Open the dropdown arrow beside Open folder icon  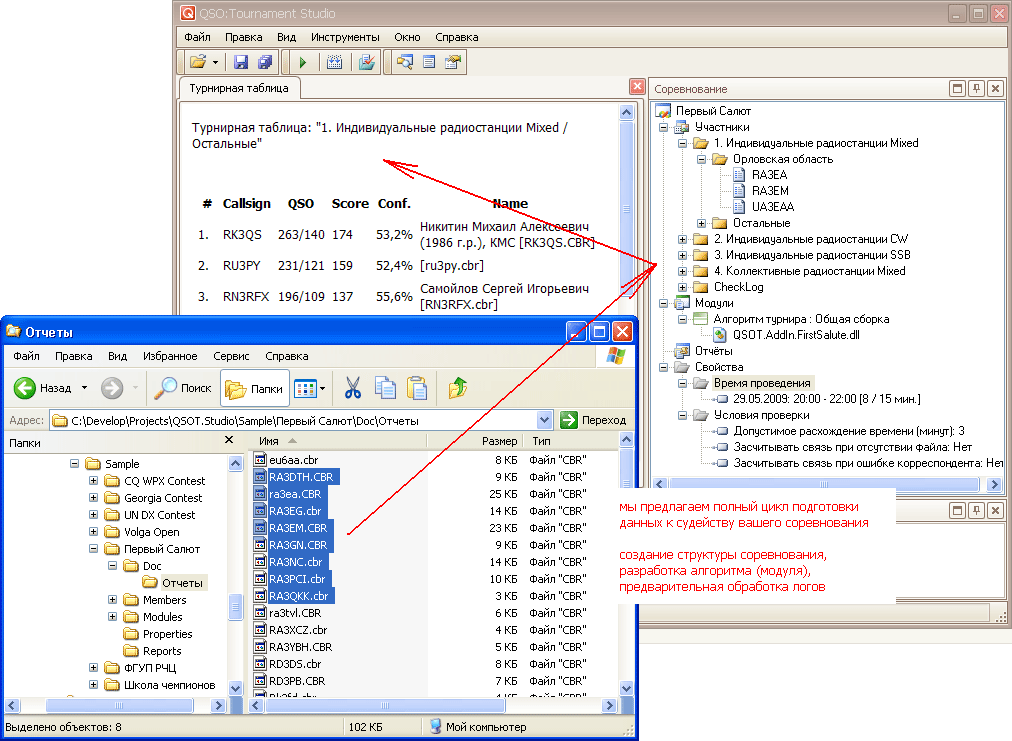coord(215,62)
